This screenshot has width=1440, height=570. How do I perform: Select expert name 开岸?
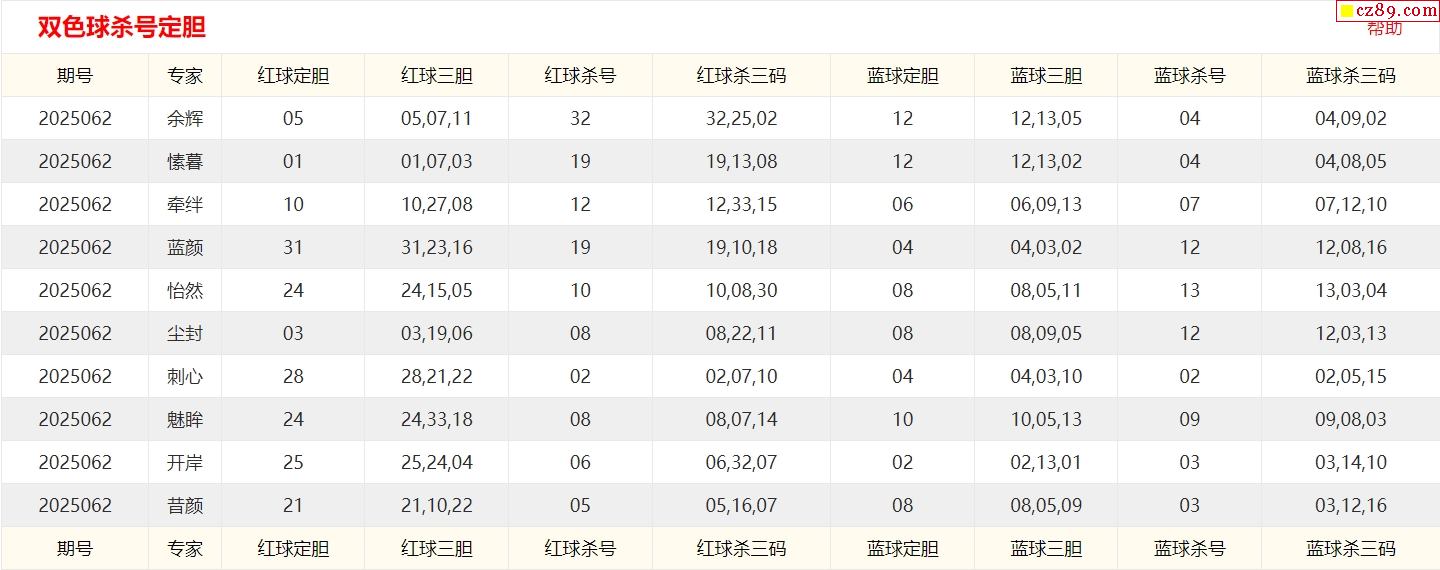coord(185,463)
